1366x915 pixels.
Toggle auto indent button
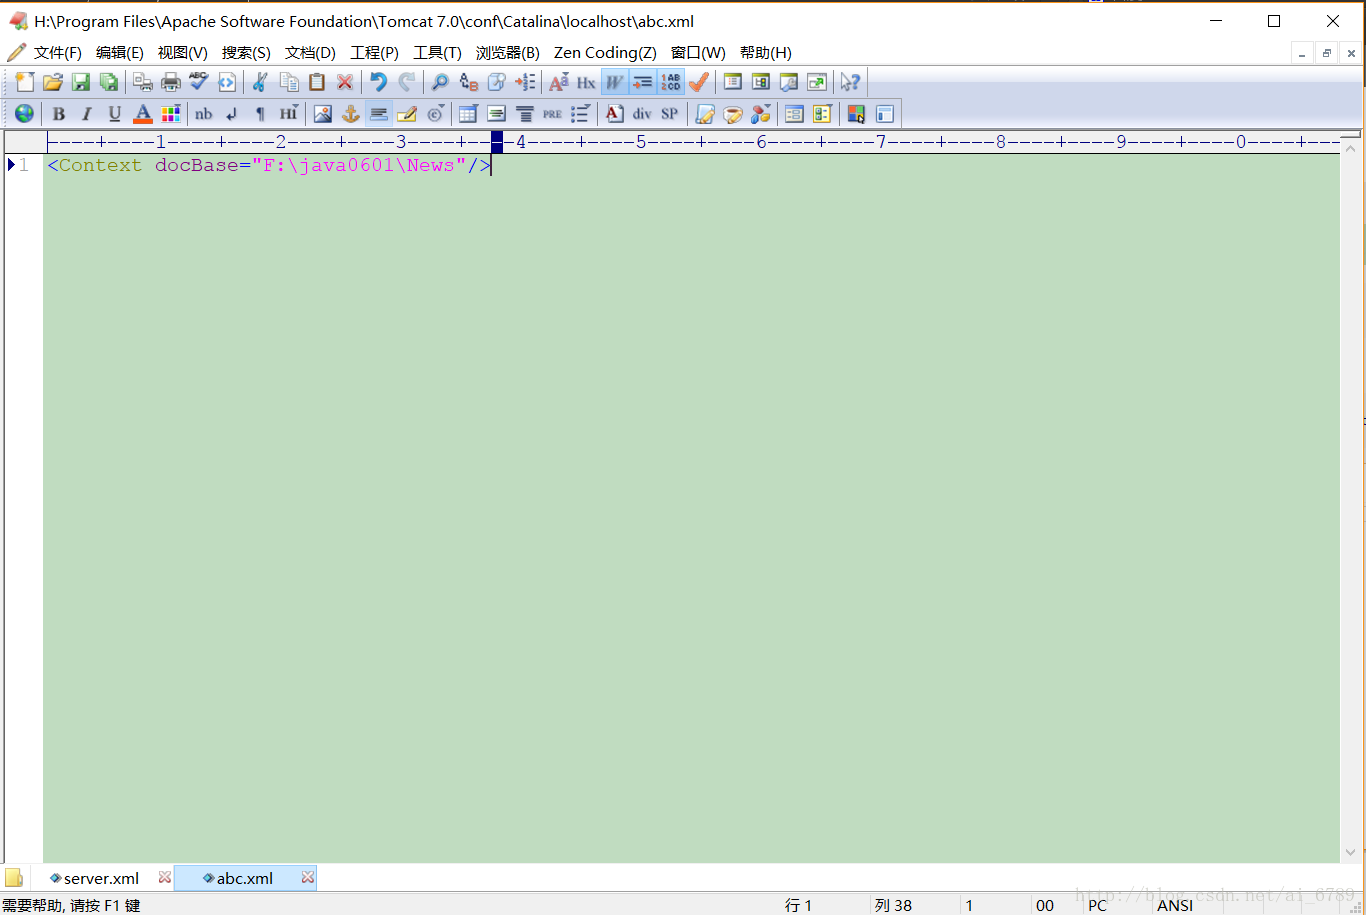pos(642,82)
